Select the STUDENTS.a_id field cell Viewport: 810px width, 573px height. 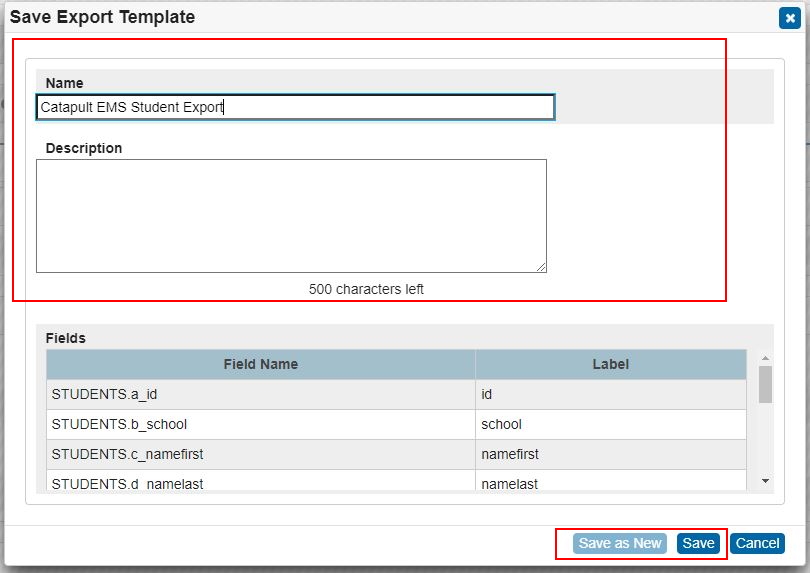[261, 394]
